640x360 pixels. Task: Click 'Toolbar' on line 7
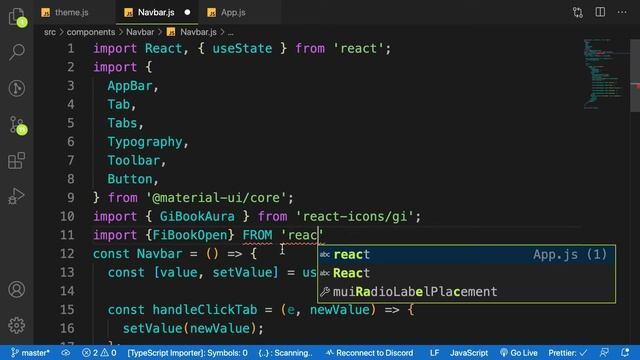pyautogui.click(x=133, y=160)
